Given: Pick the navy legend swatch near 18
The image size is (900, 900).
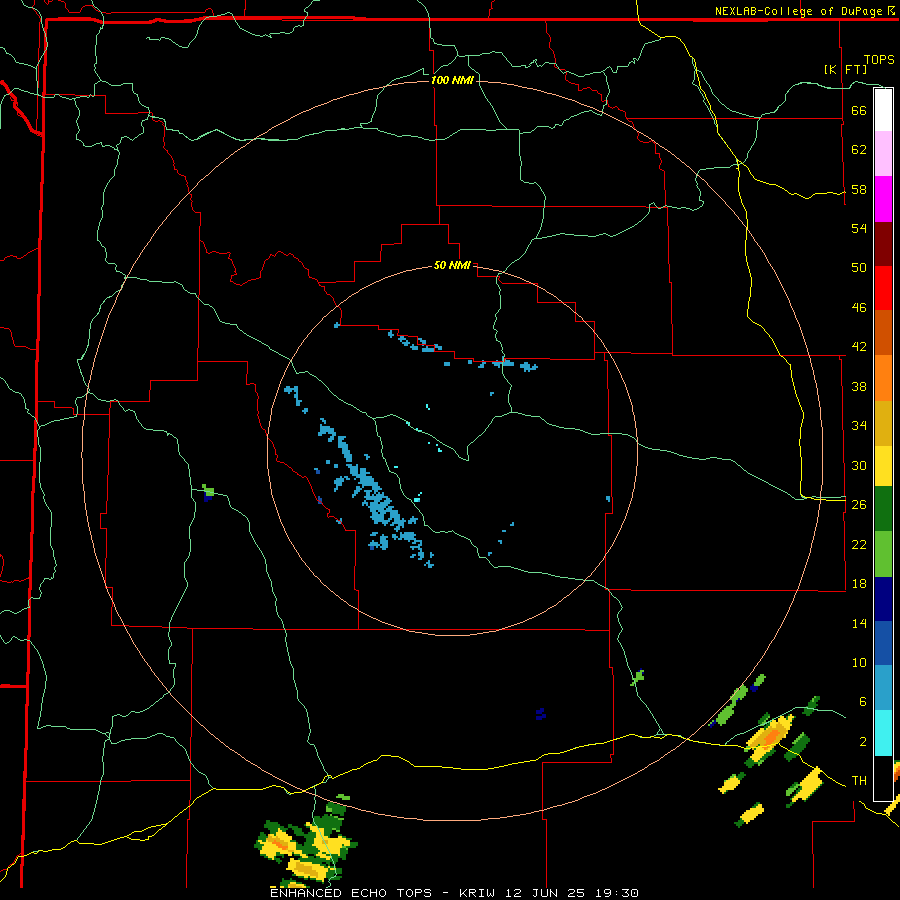Looking at the screenshot, I should (883, 599).
